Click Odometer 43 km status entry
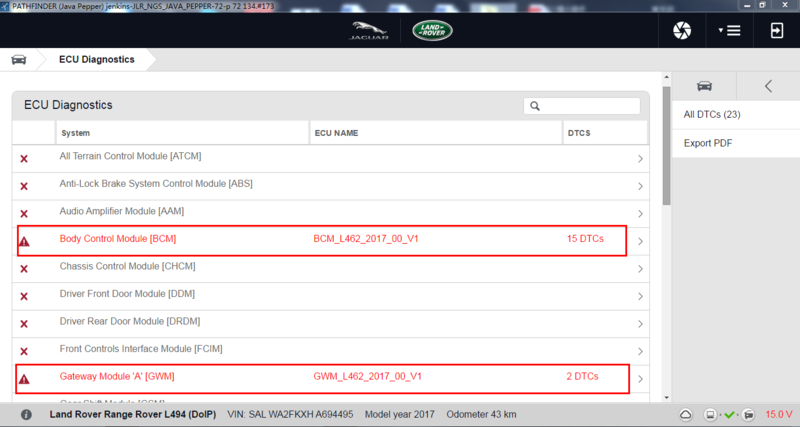Screen dimensions: 800x427 point(481,415)
